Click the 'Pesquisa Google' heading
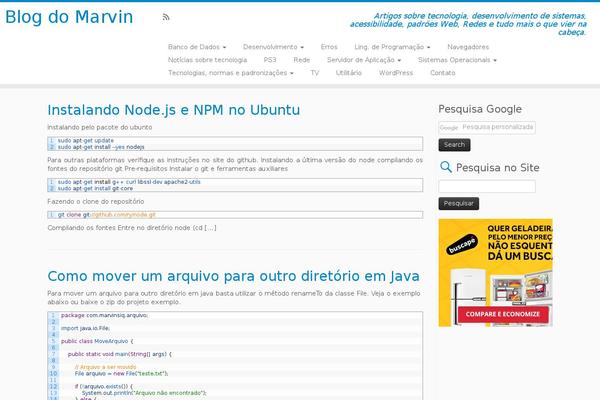The height and width of the screenshot is (400, 600). (480, 109)
